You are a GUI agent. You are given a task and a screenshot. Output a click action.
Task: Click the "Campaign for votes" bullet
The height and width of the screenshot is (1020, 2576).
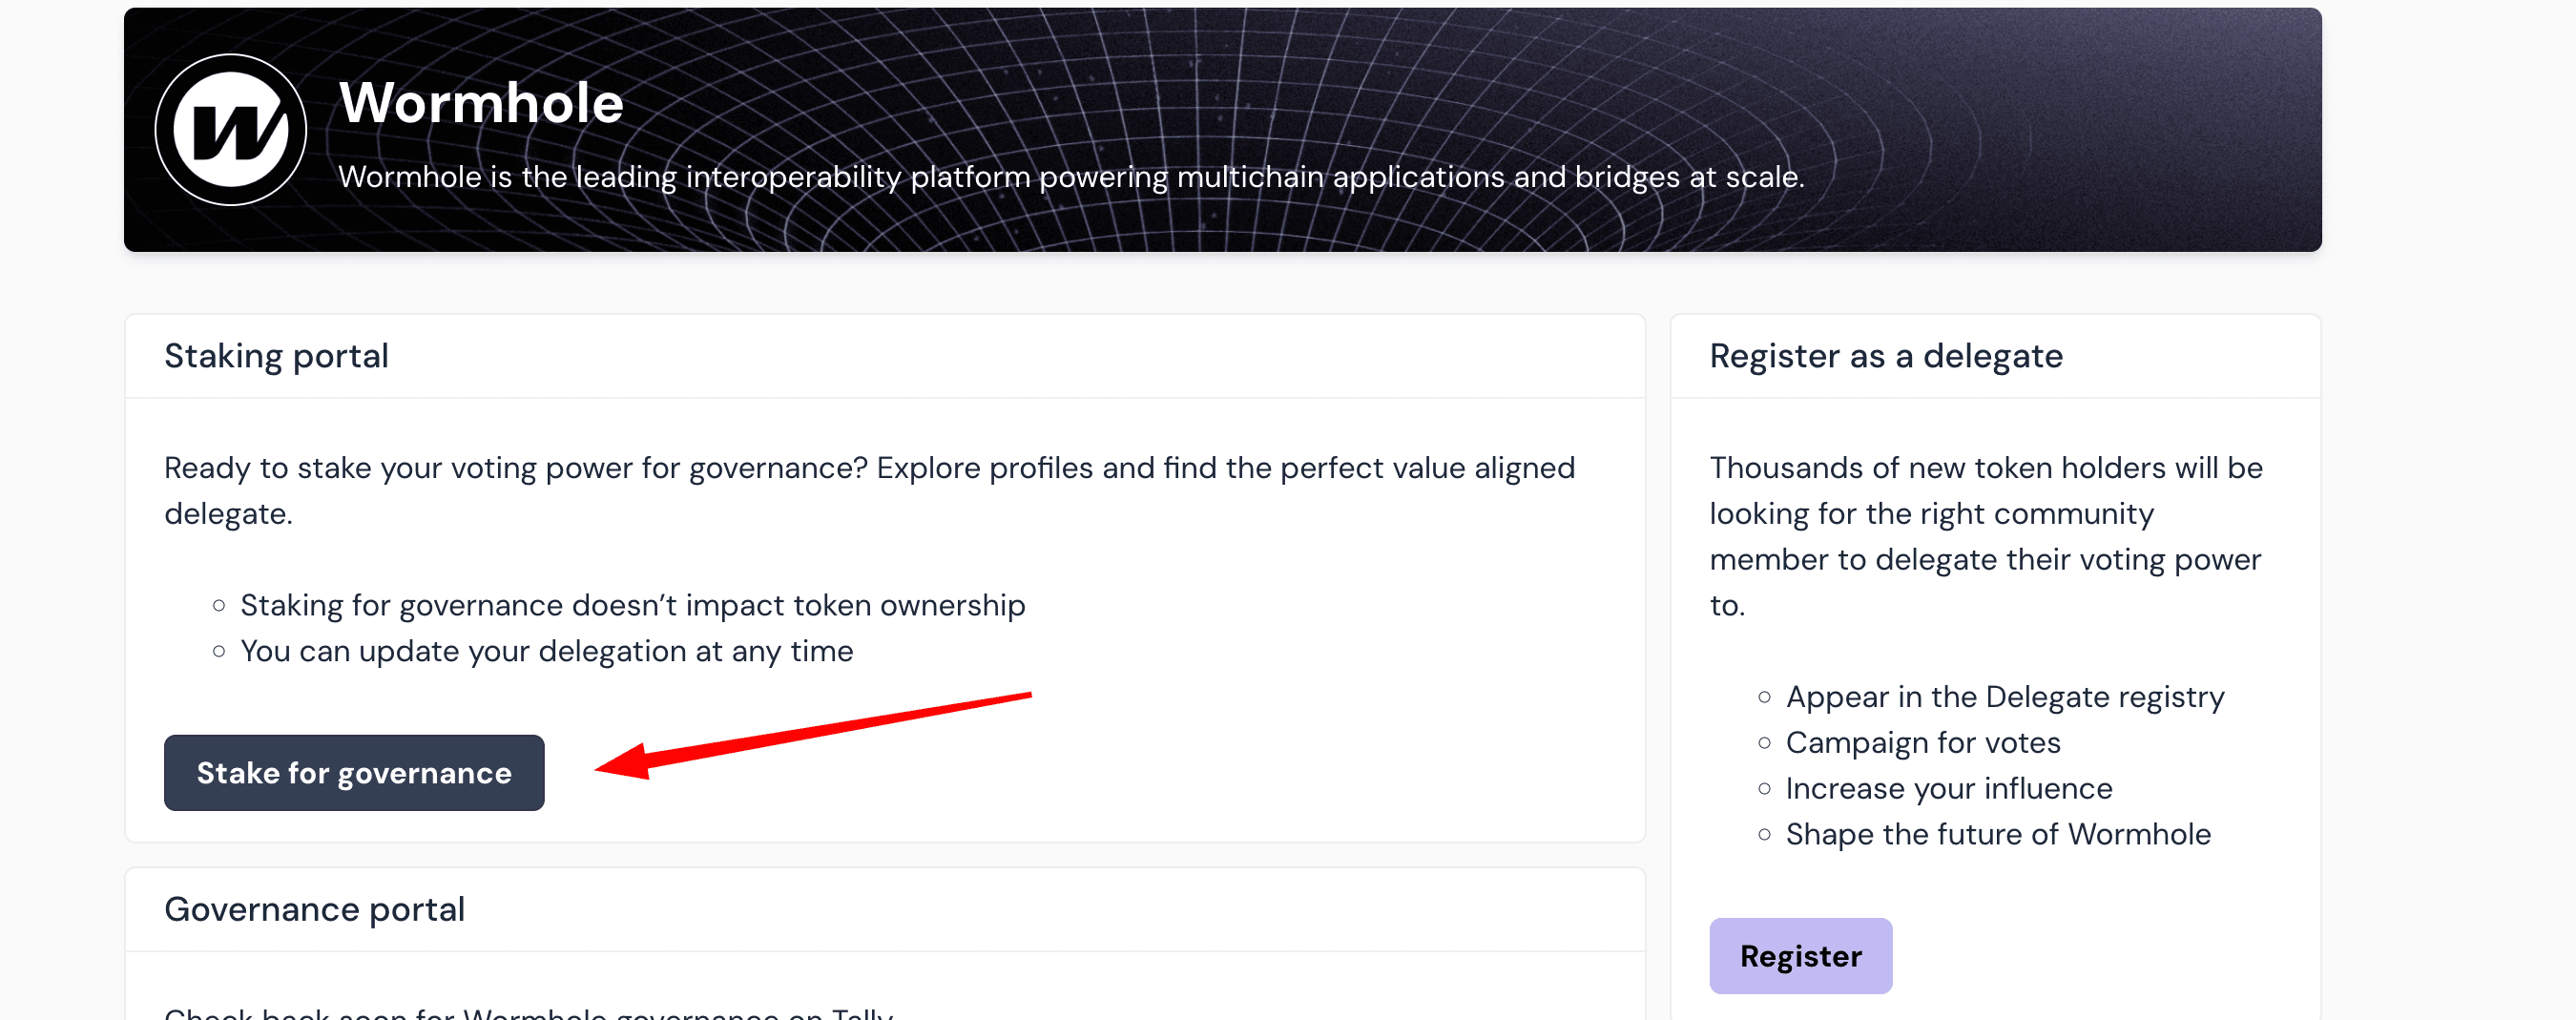click(1922, 743)
